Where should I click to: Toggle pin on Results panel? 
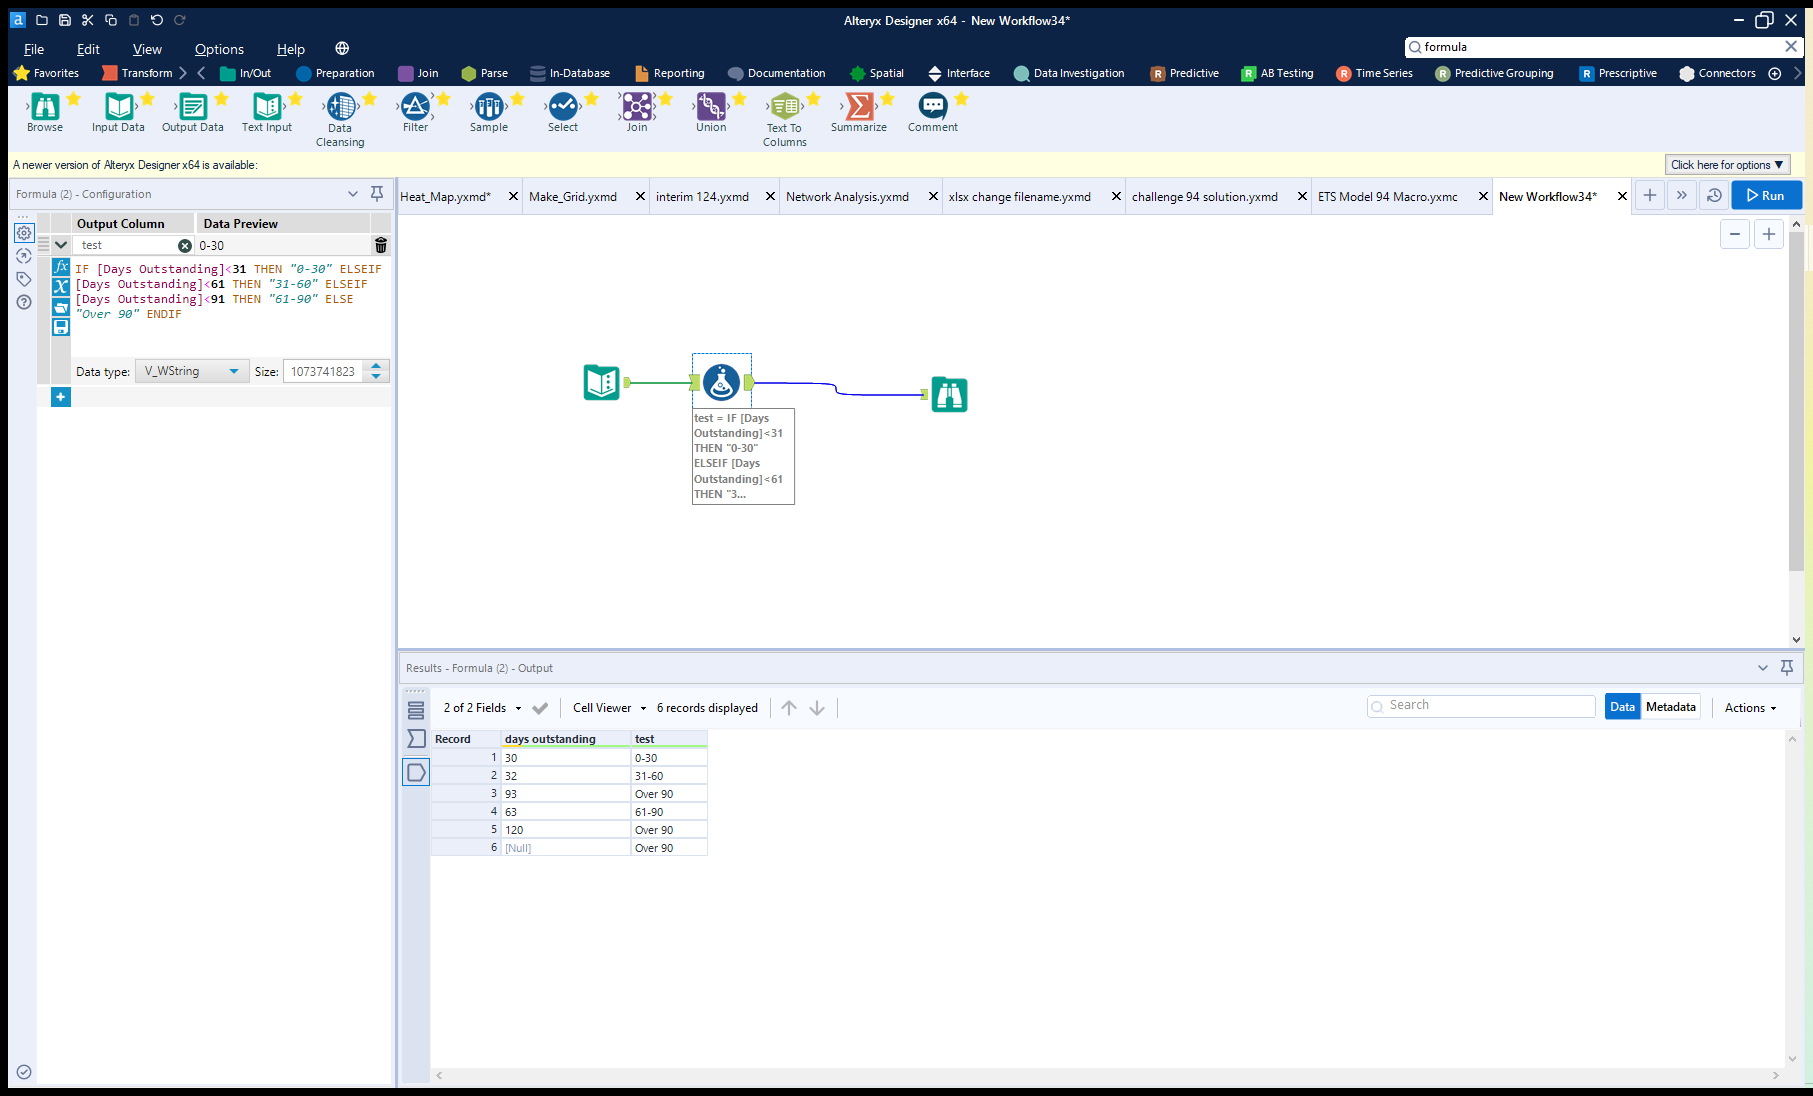(x=1787, y=668)
